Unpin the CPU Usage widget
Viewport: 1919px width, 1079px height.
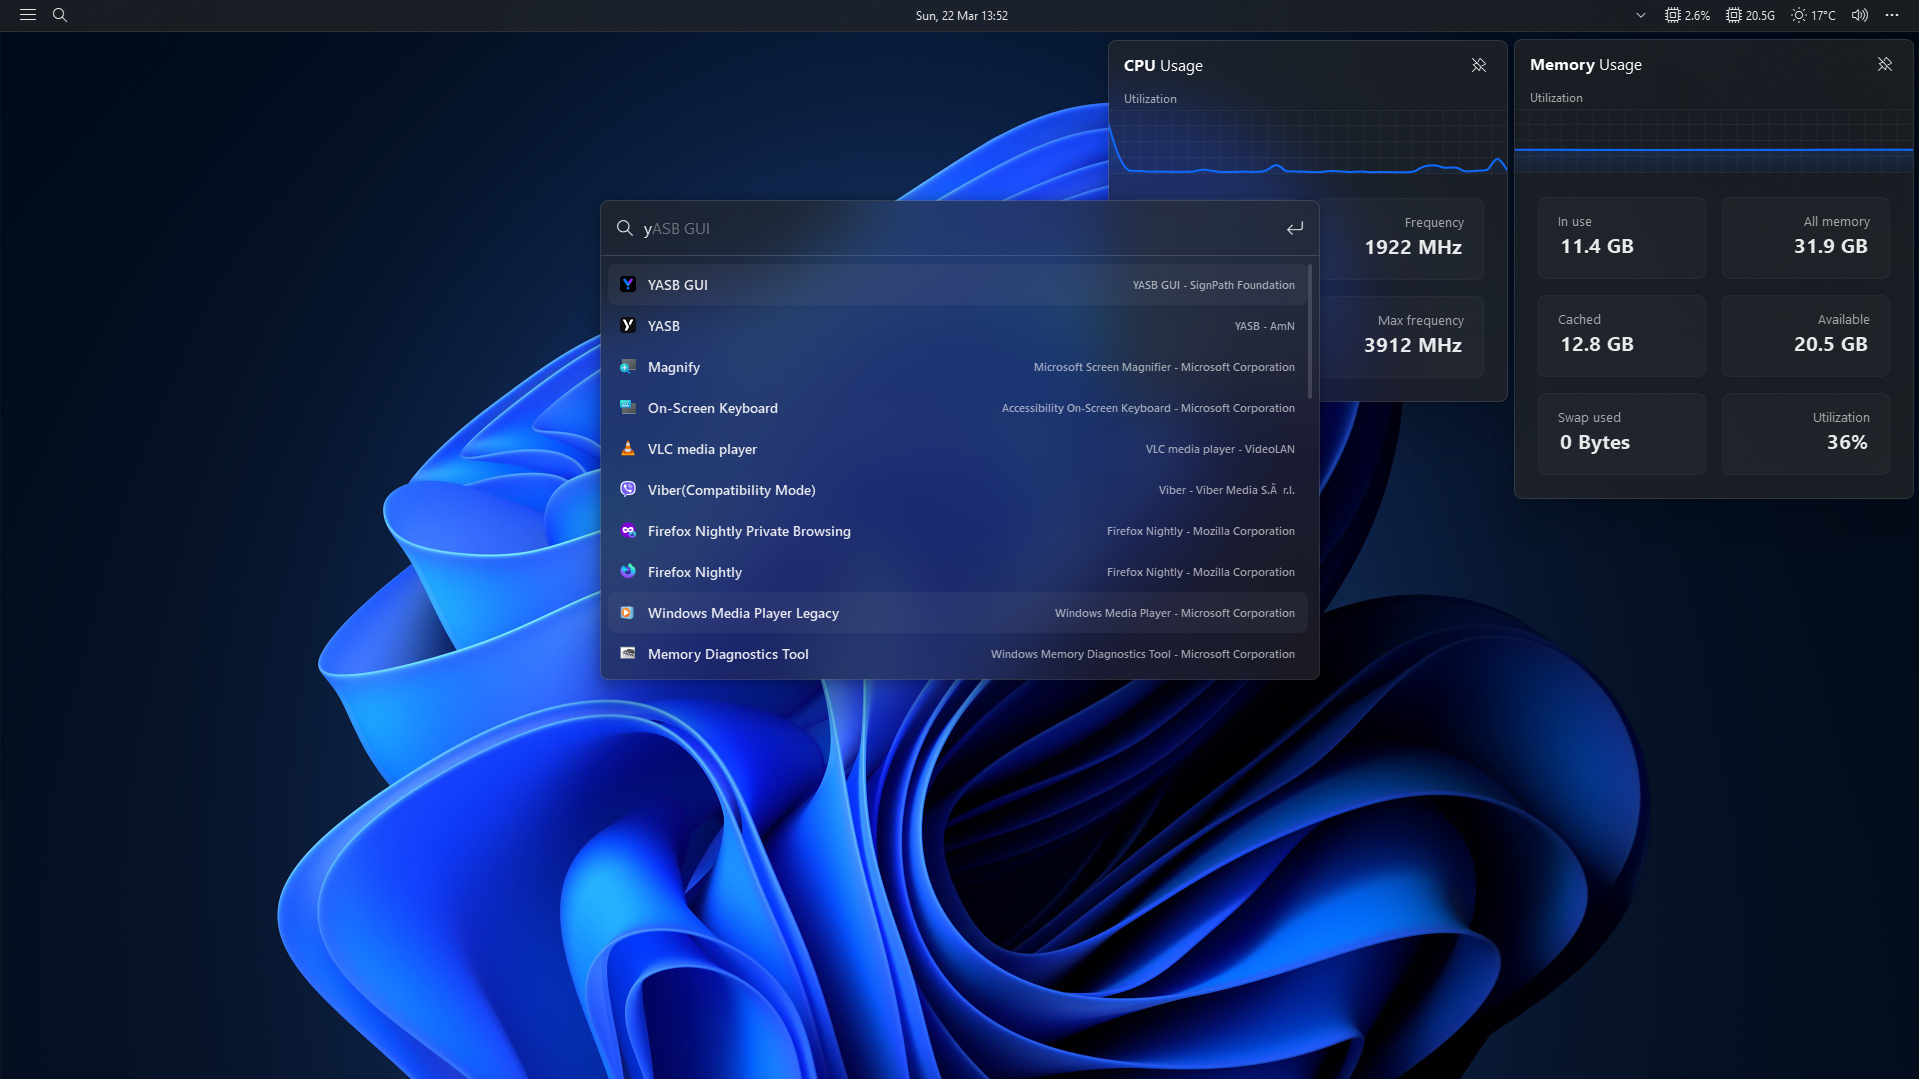click(x=1479, y=64)
